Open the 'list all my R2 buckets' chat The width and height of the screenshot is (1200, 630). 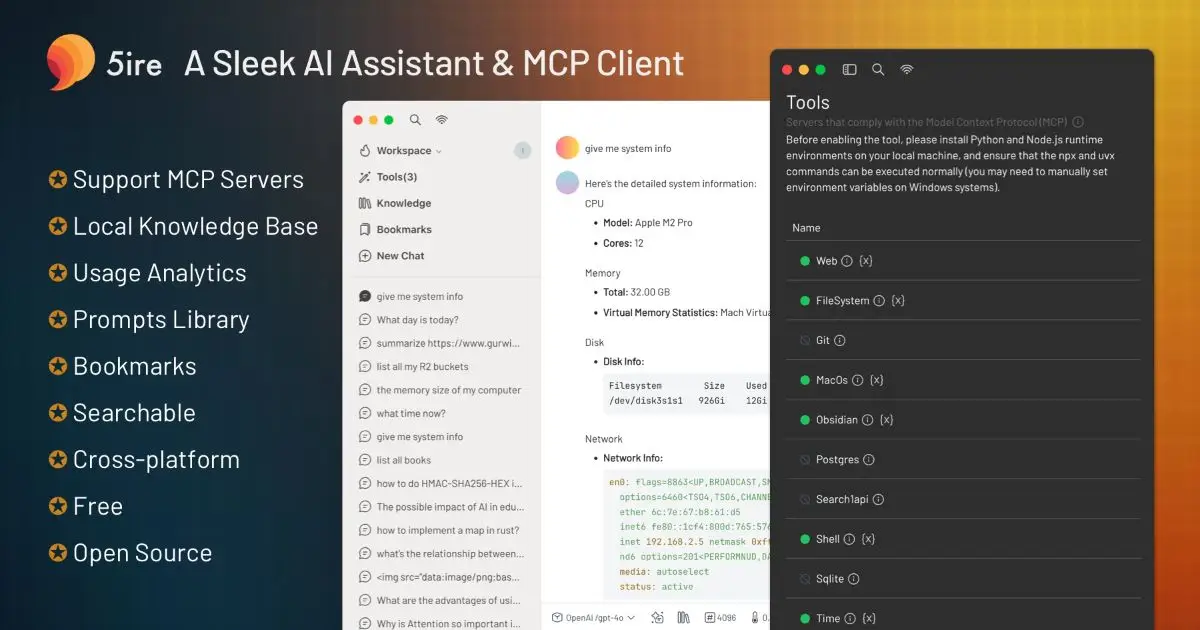[422, 367]
